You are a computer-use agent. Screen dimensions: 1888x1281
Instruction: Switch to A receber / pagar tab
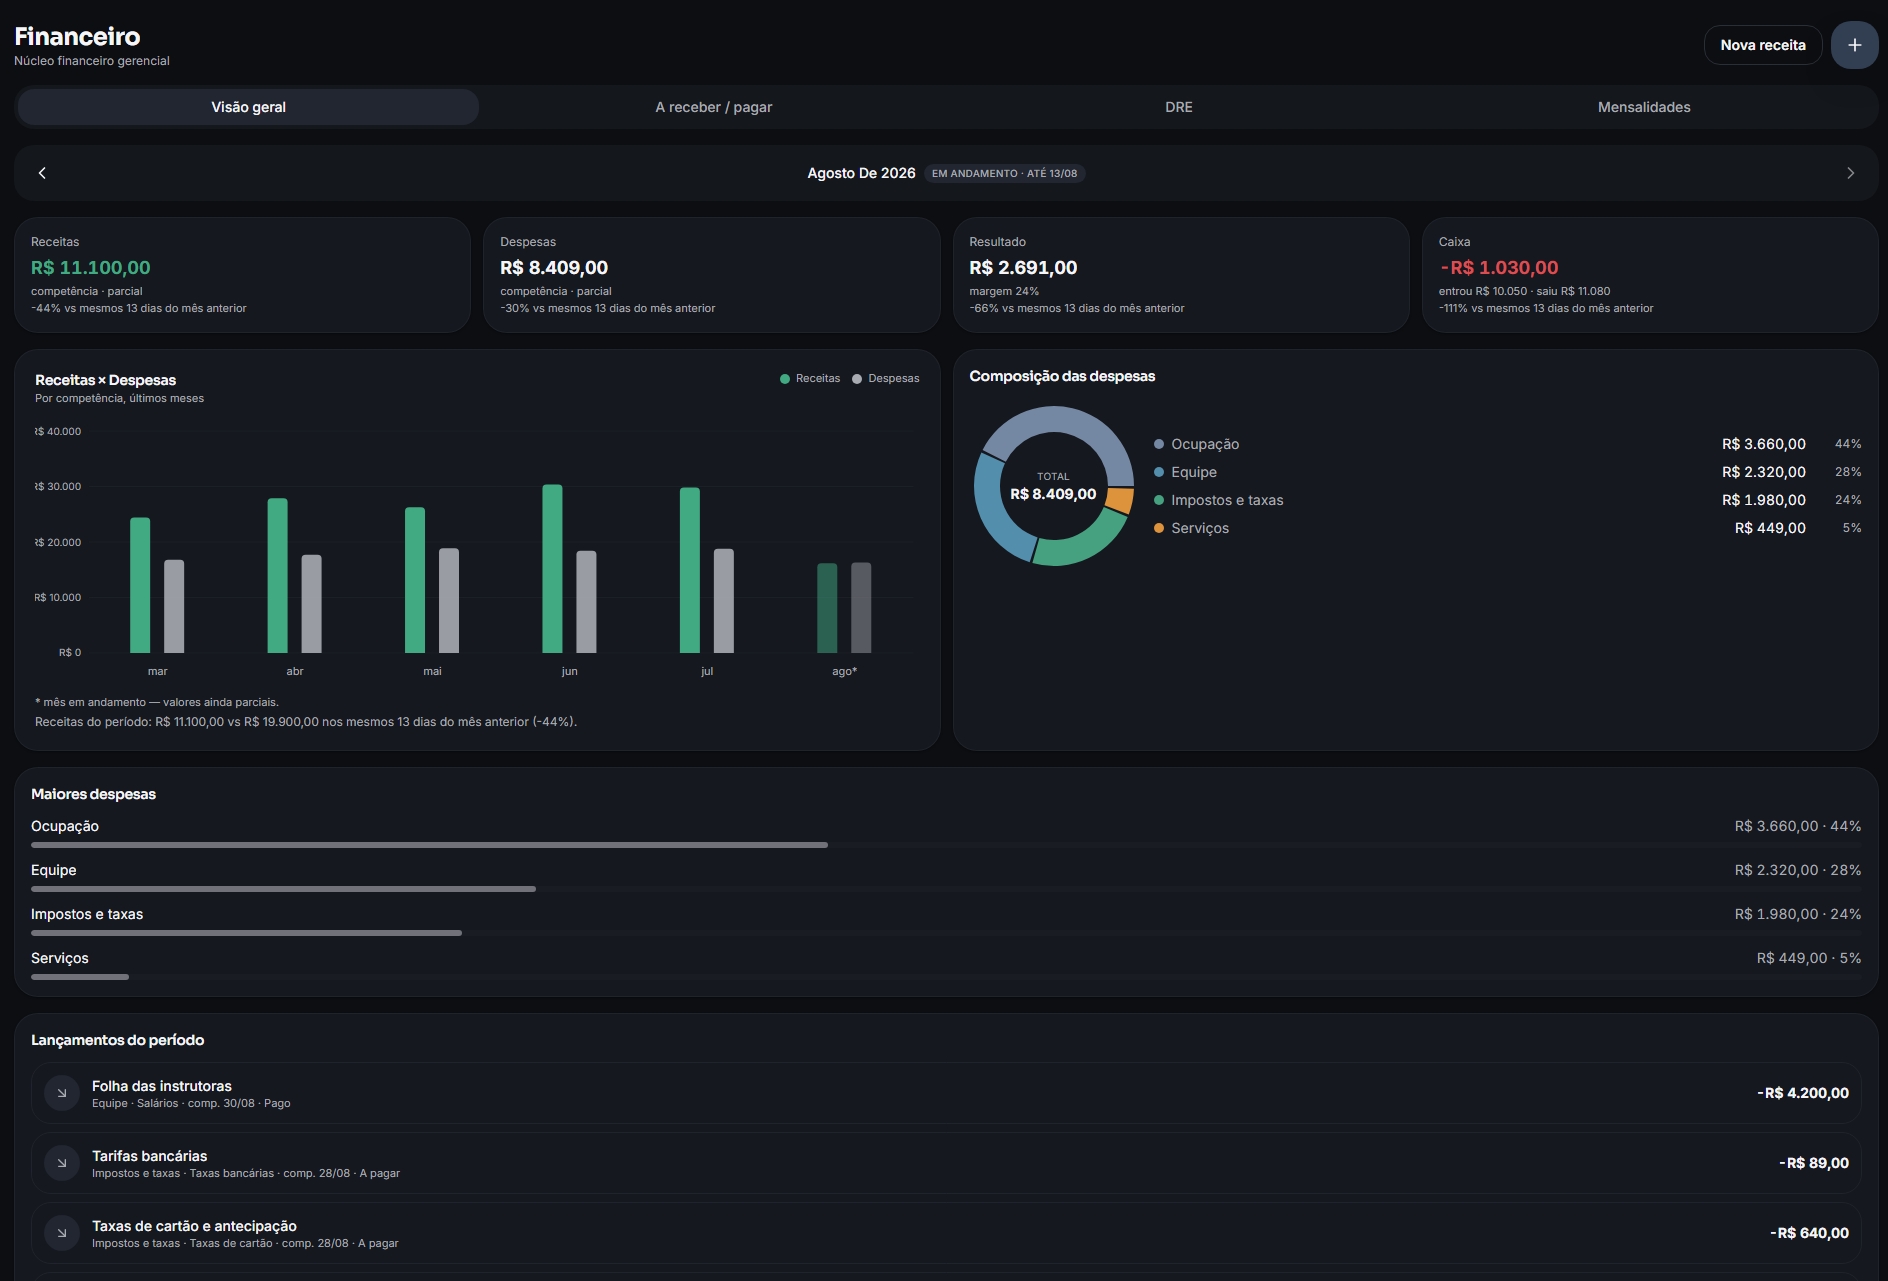(x=714, y=107)
